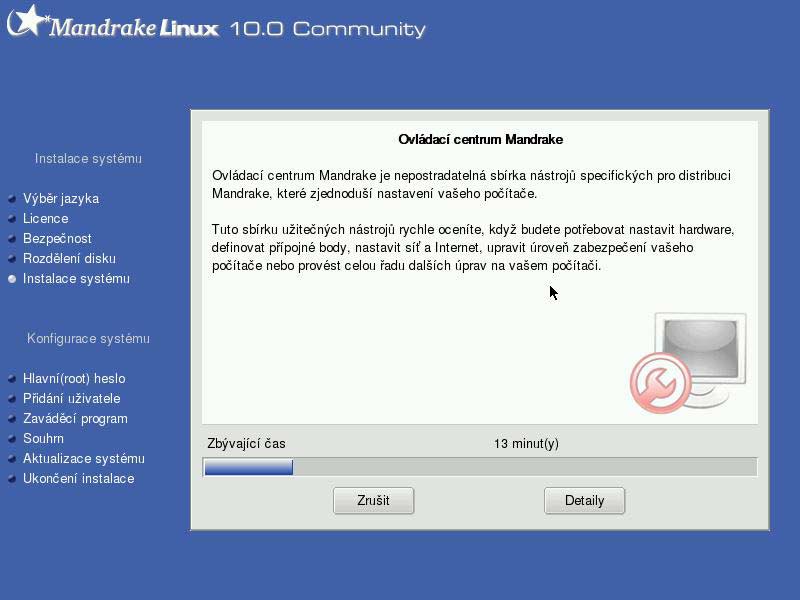Select the Rozdělení disku step
The image size is (800, 600).
tap(69, 258)
